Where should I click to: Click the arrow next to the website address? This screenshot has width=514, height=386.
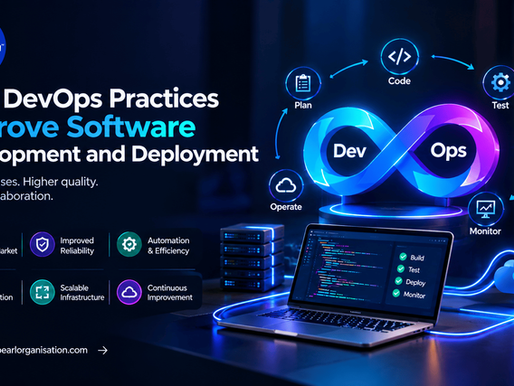click(x=103, y=350)
